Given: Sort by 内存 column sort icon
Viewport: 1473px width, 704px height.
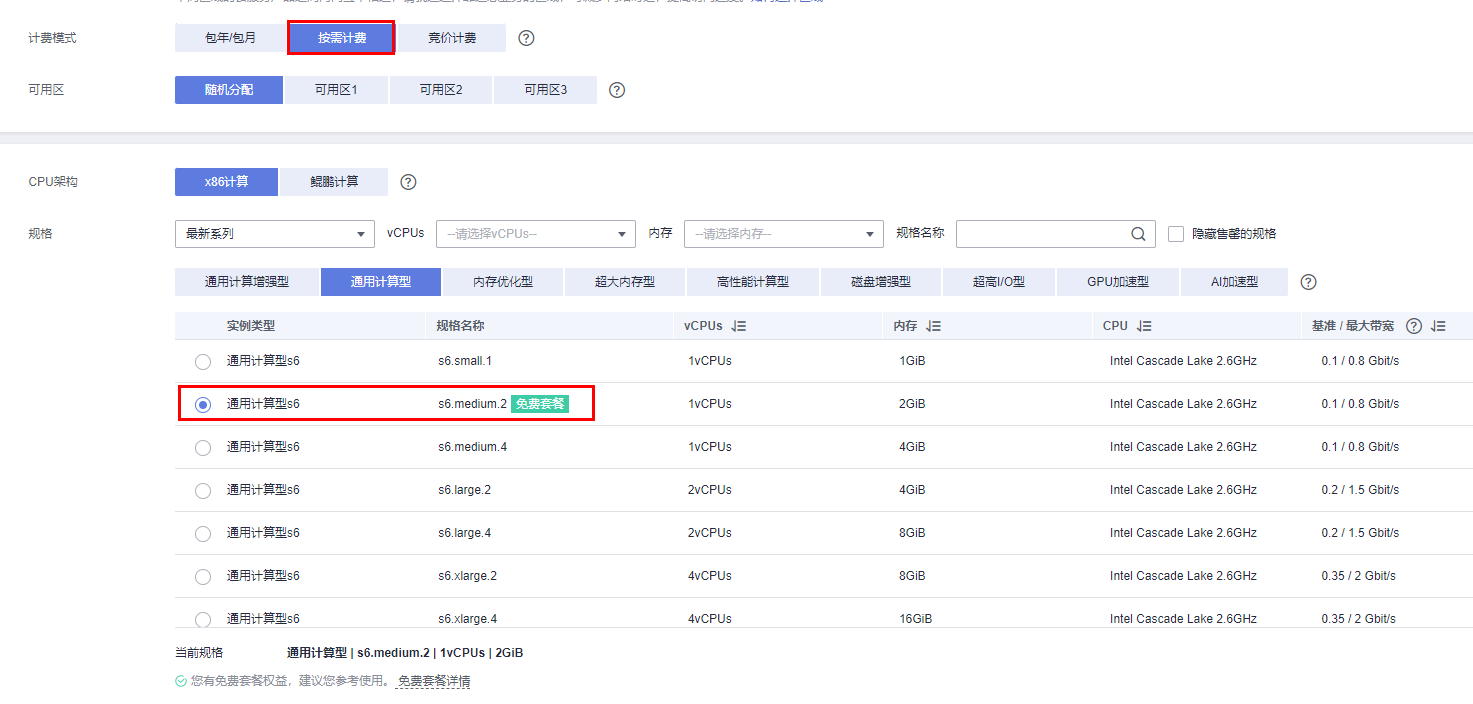Looking at the screenshot, I should point(933,326).
